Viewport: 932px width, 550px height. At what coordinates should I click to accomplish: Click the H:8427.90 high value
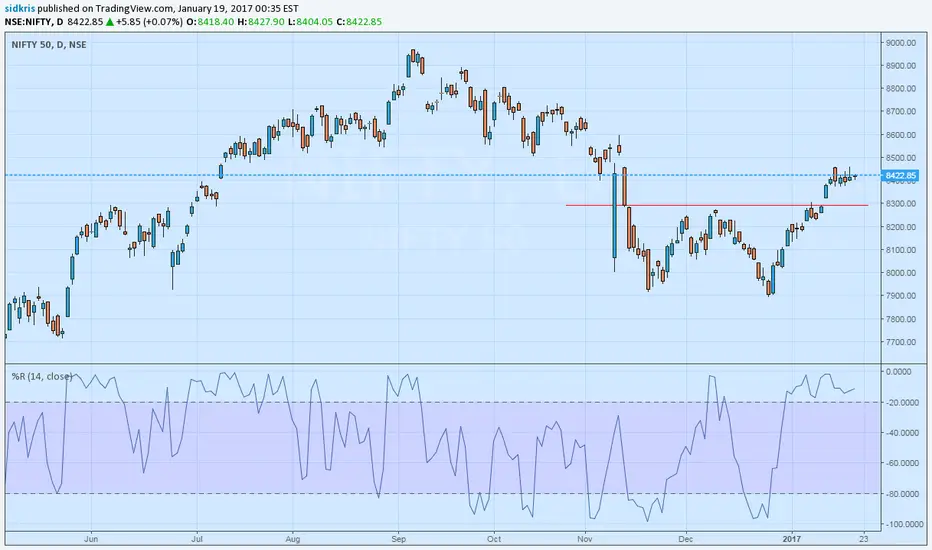(260, 22)
